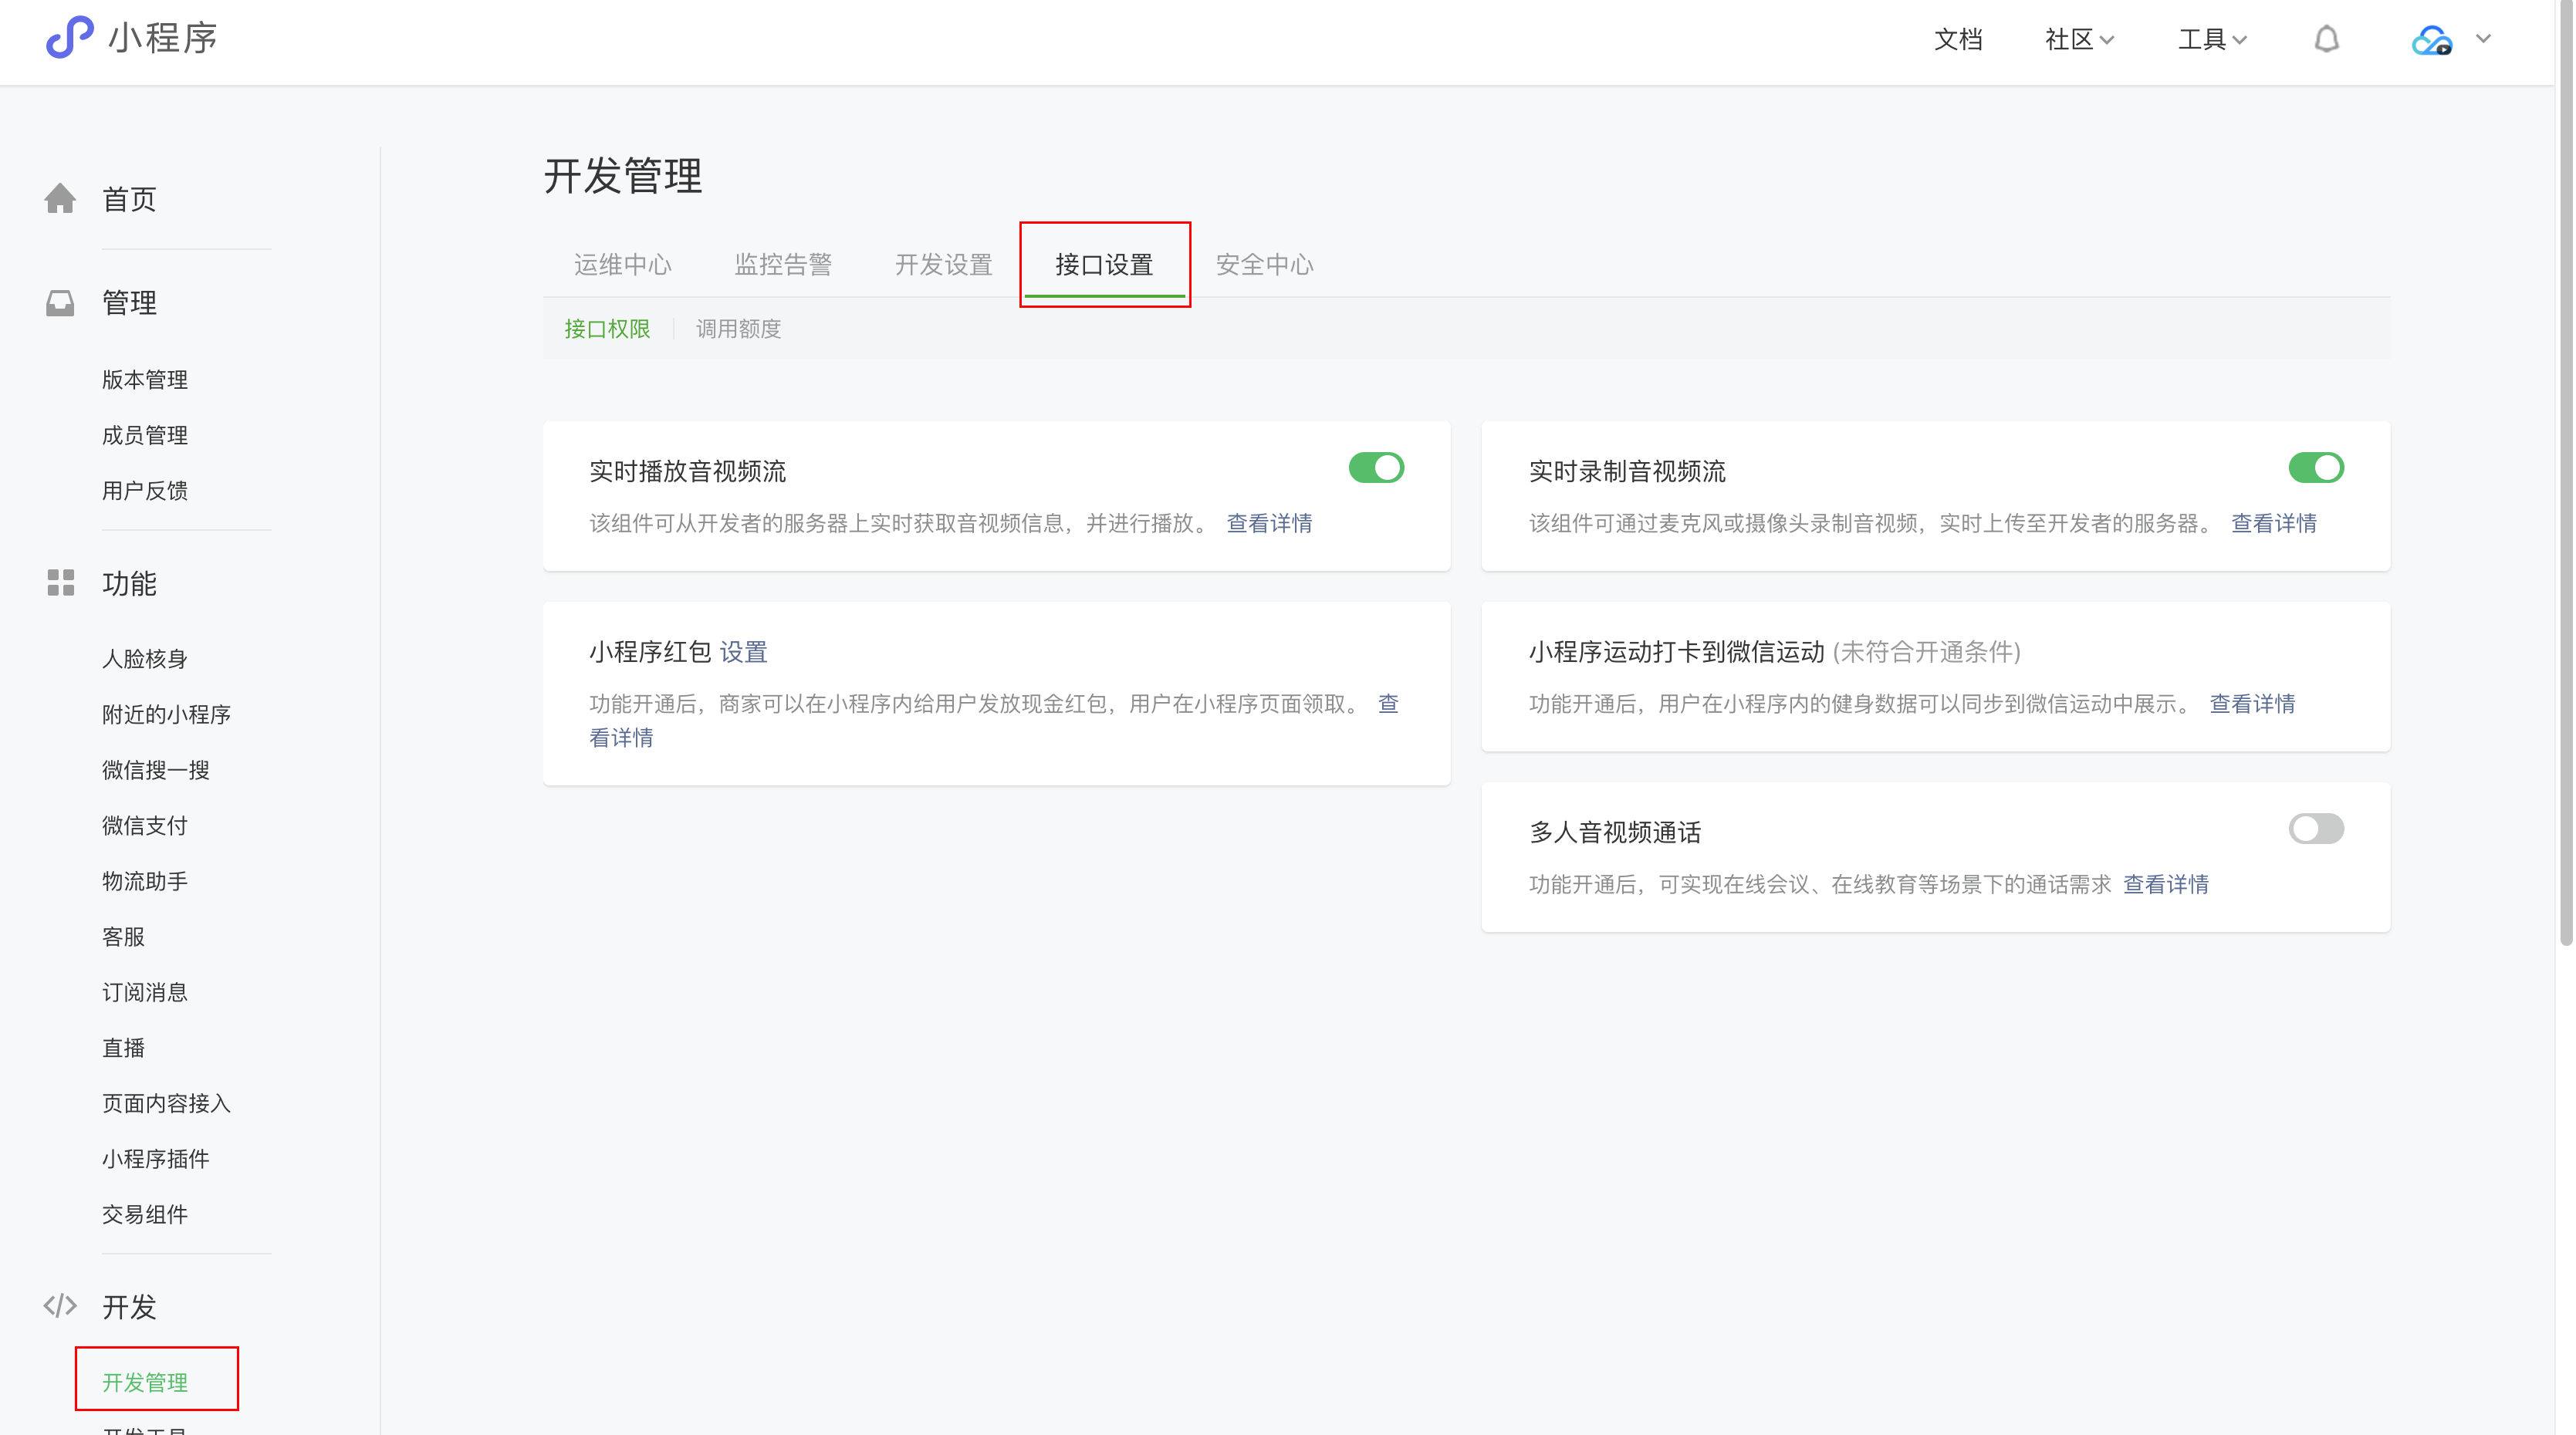Open the account dropdown chevron

click(2484, 39)
